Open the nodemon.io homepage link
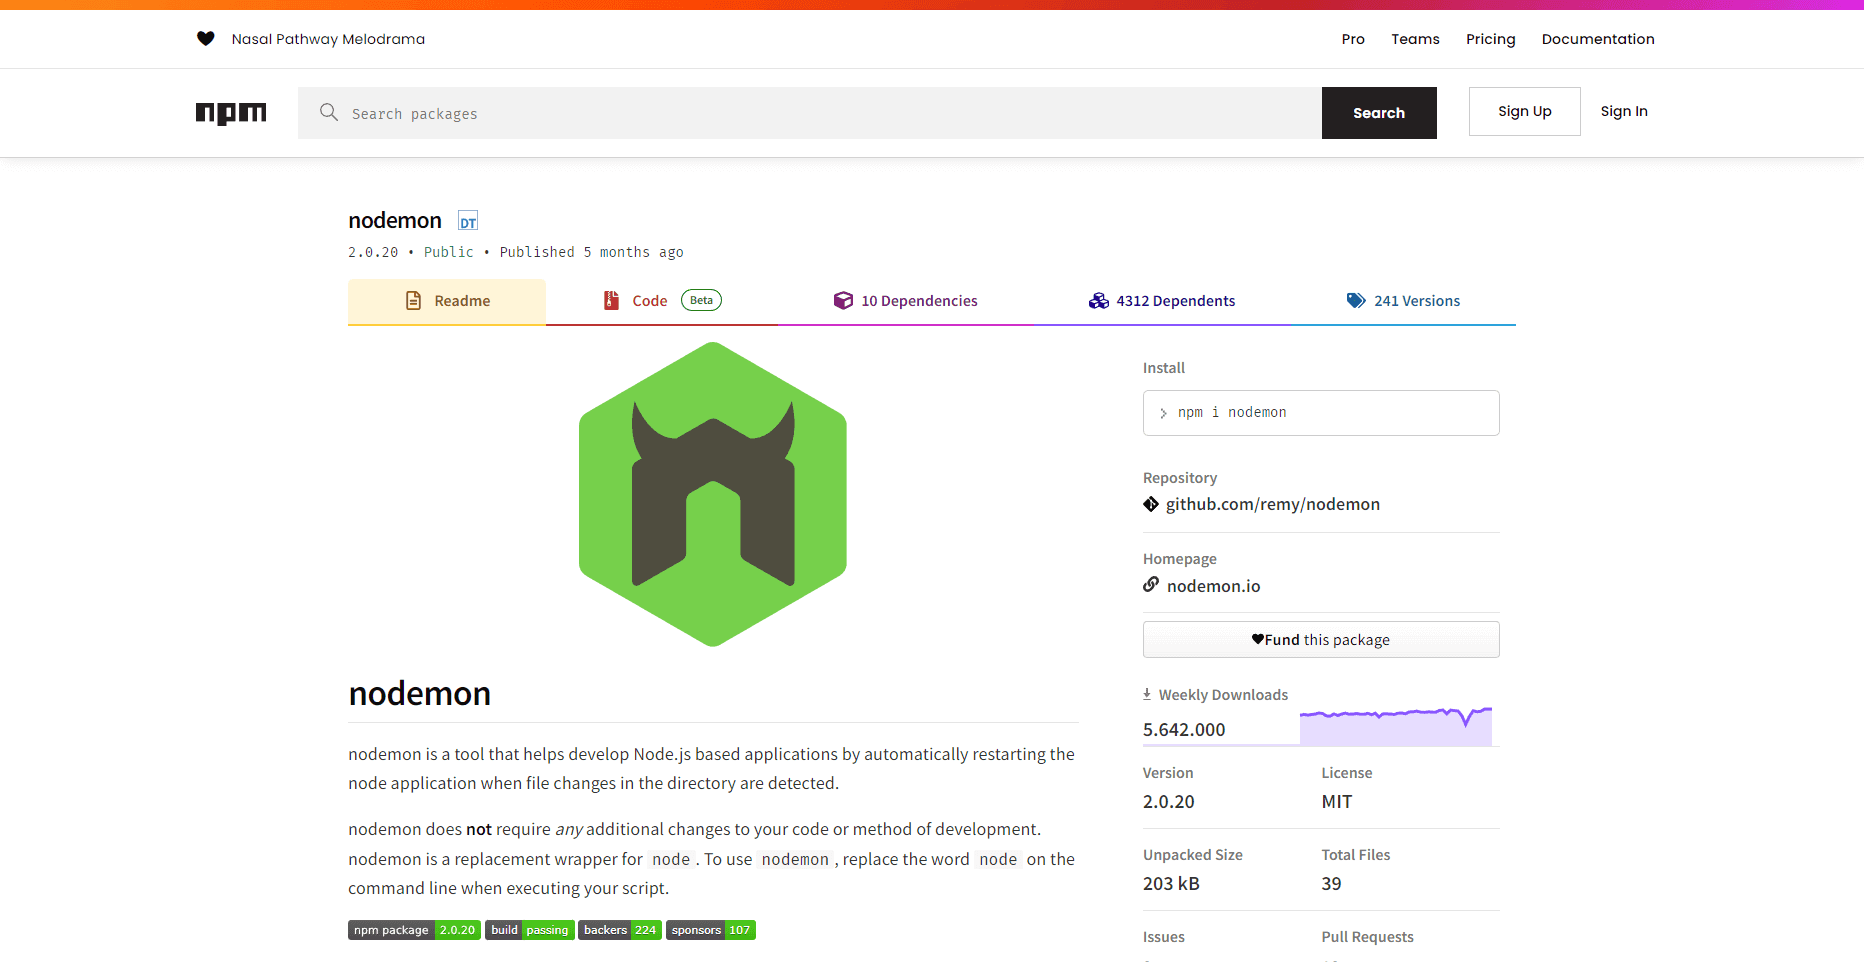 (1213, 586)
